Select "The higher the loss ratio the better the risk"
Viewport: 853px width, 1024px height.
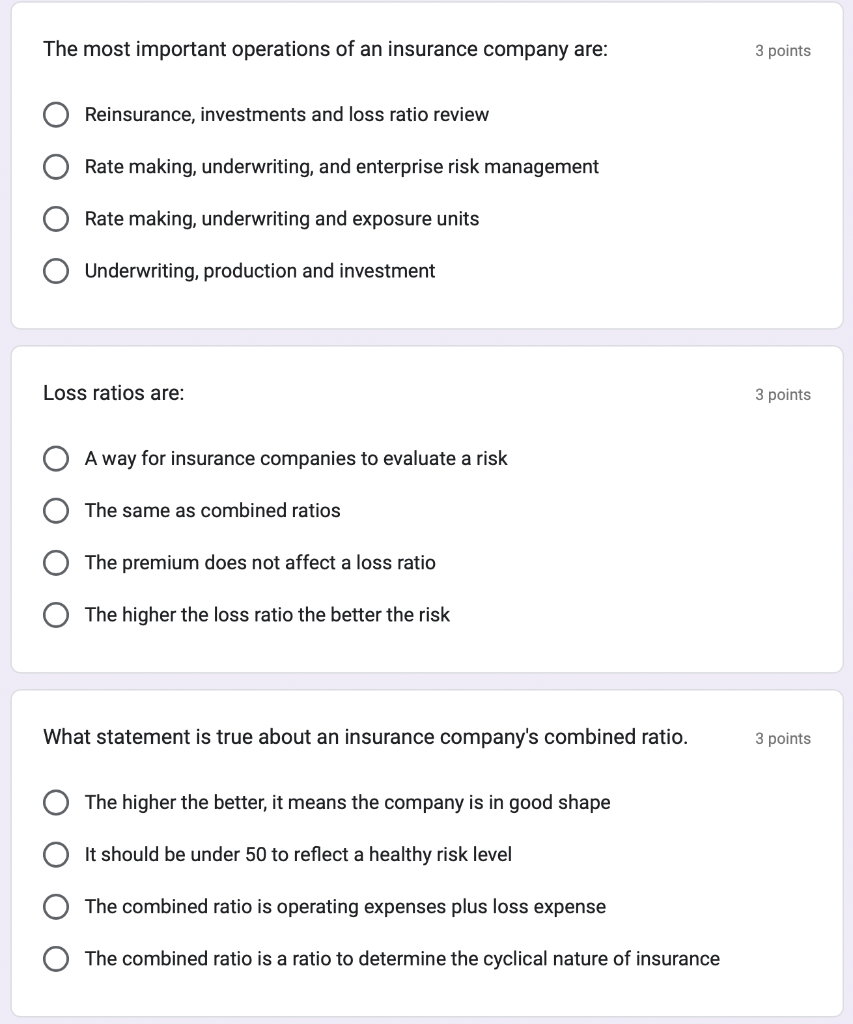(x=57, y=615)
